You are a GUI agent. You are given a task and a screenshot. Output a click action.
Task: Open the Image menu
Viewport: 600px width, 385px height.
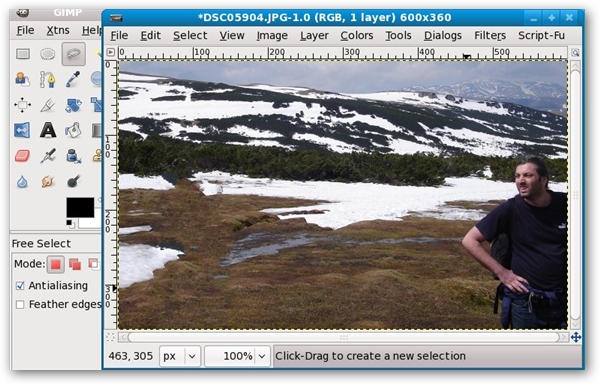[272, 36]
